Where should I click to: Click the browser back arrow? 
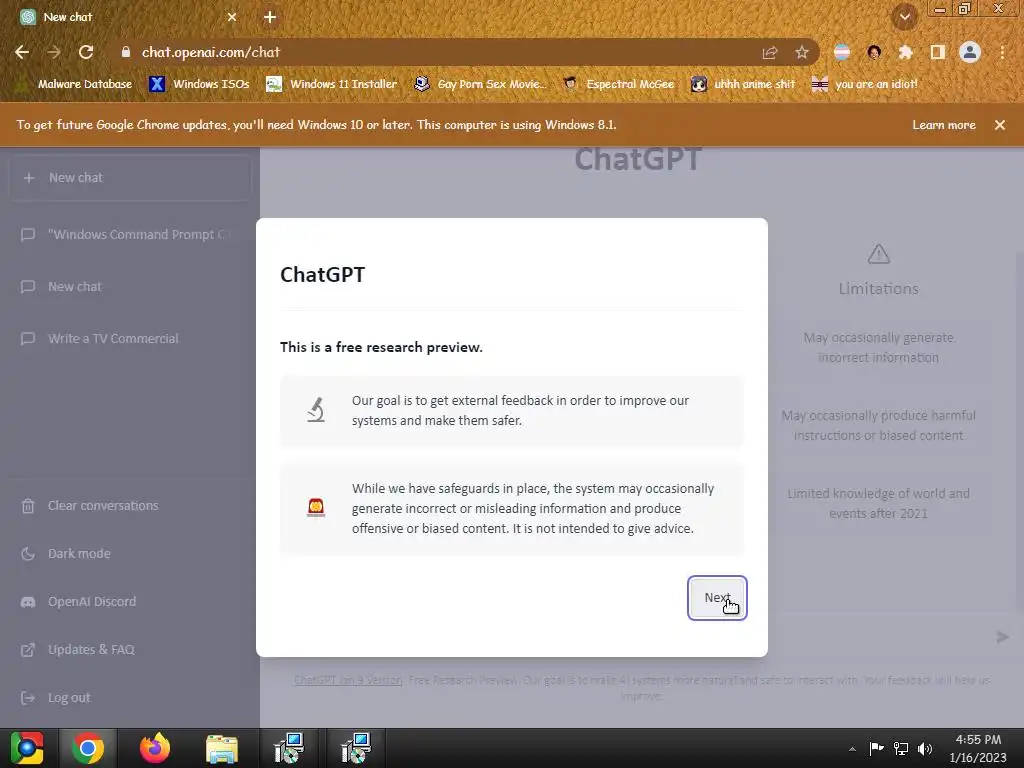click(x=22, y=52)
